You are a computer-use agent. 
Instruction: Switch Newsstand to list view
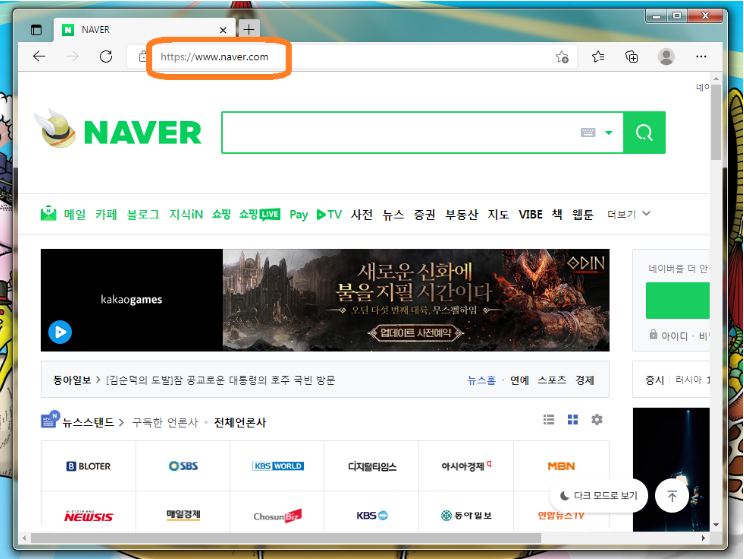[549, 419]
